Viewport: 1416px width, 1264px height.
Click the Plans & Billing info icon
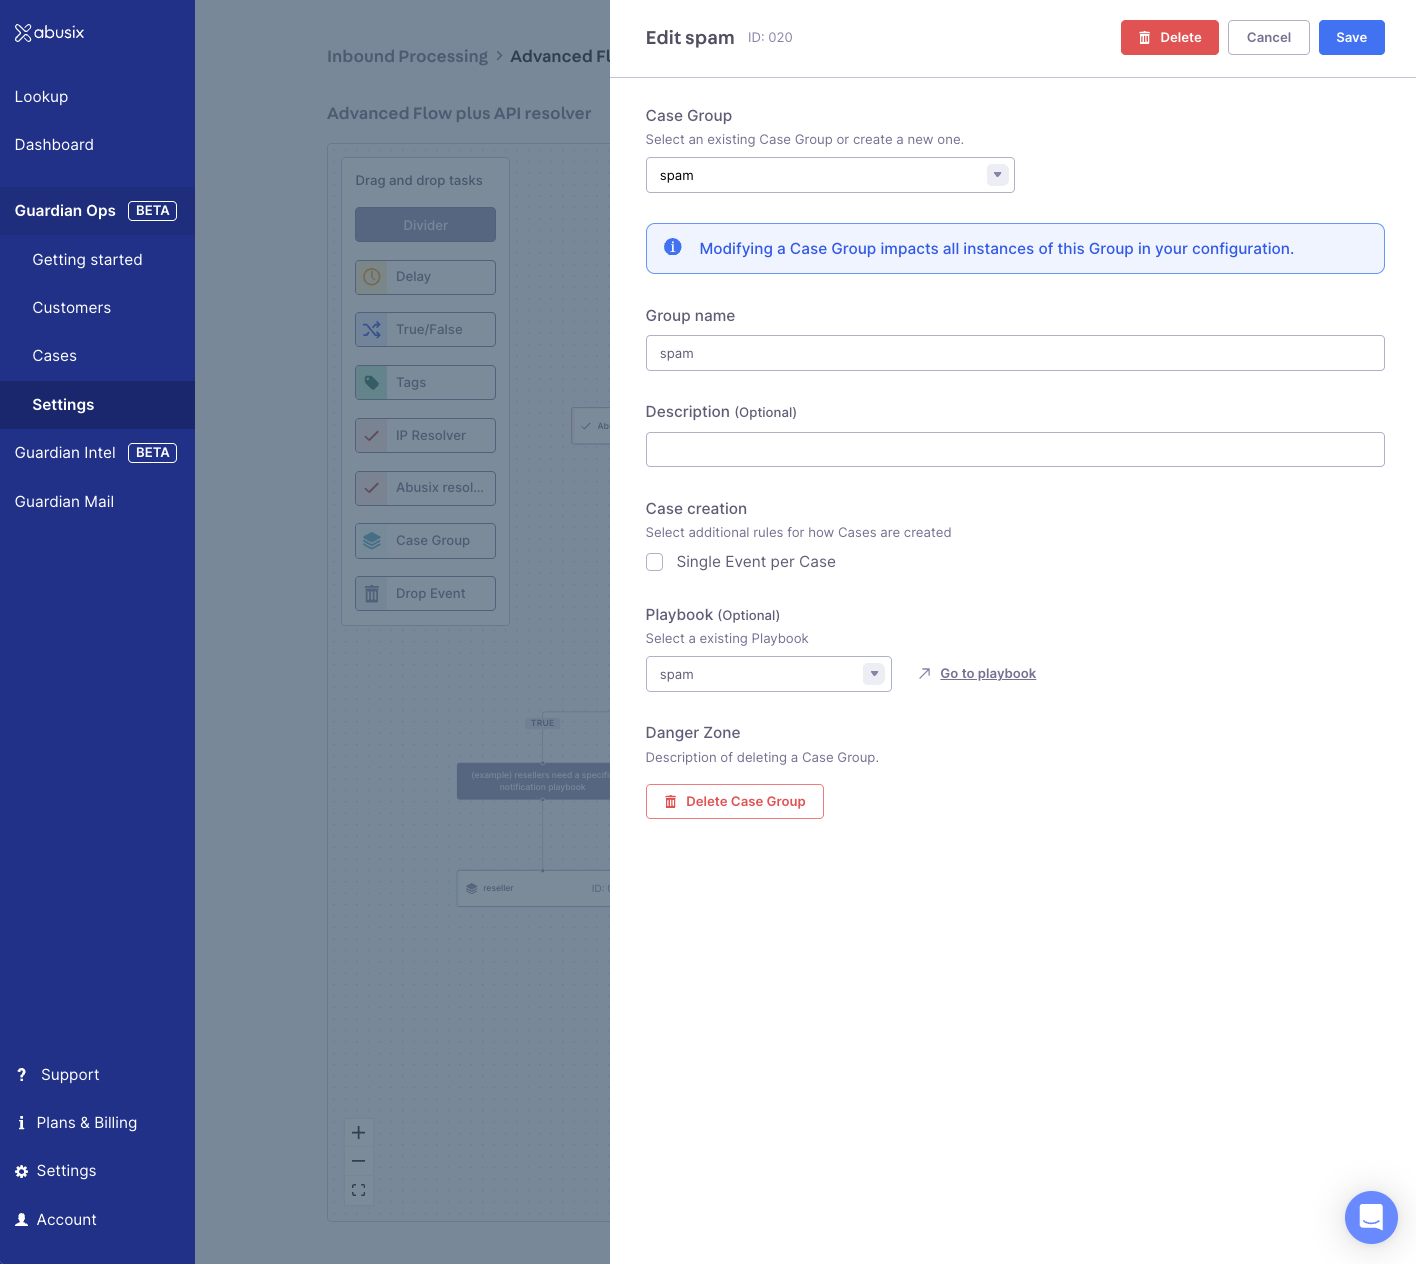[22, 1123]
